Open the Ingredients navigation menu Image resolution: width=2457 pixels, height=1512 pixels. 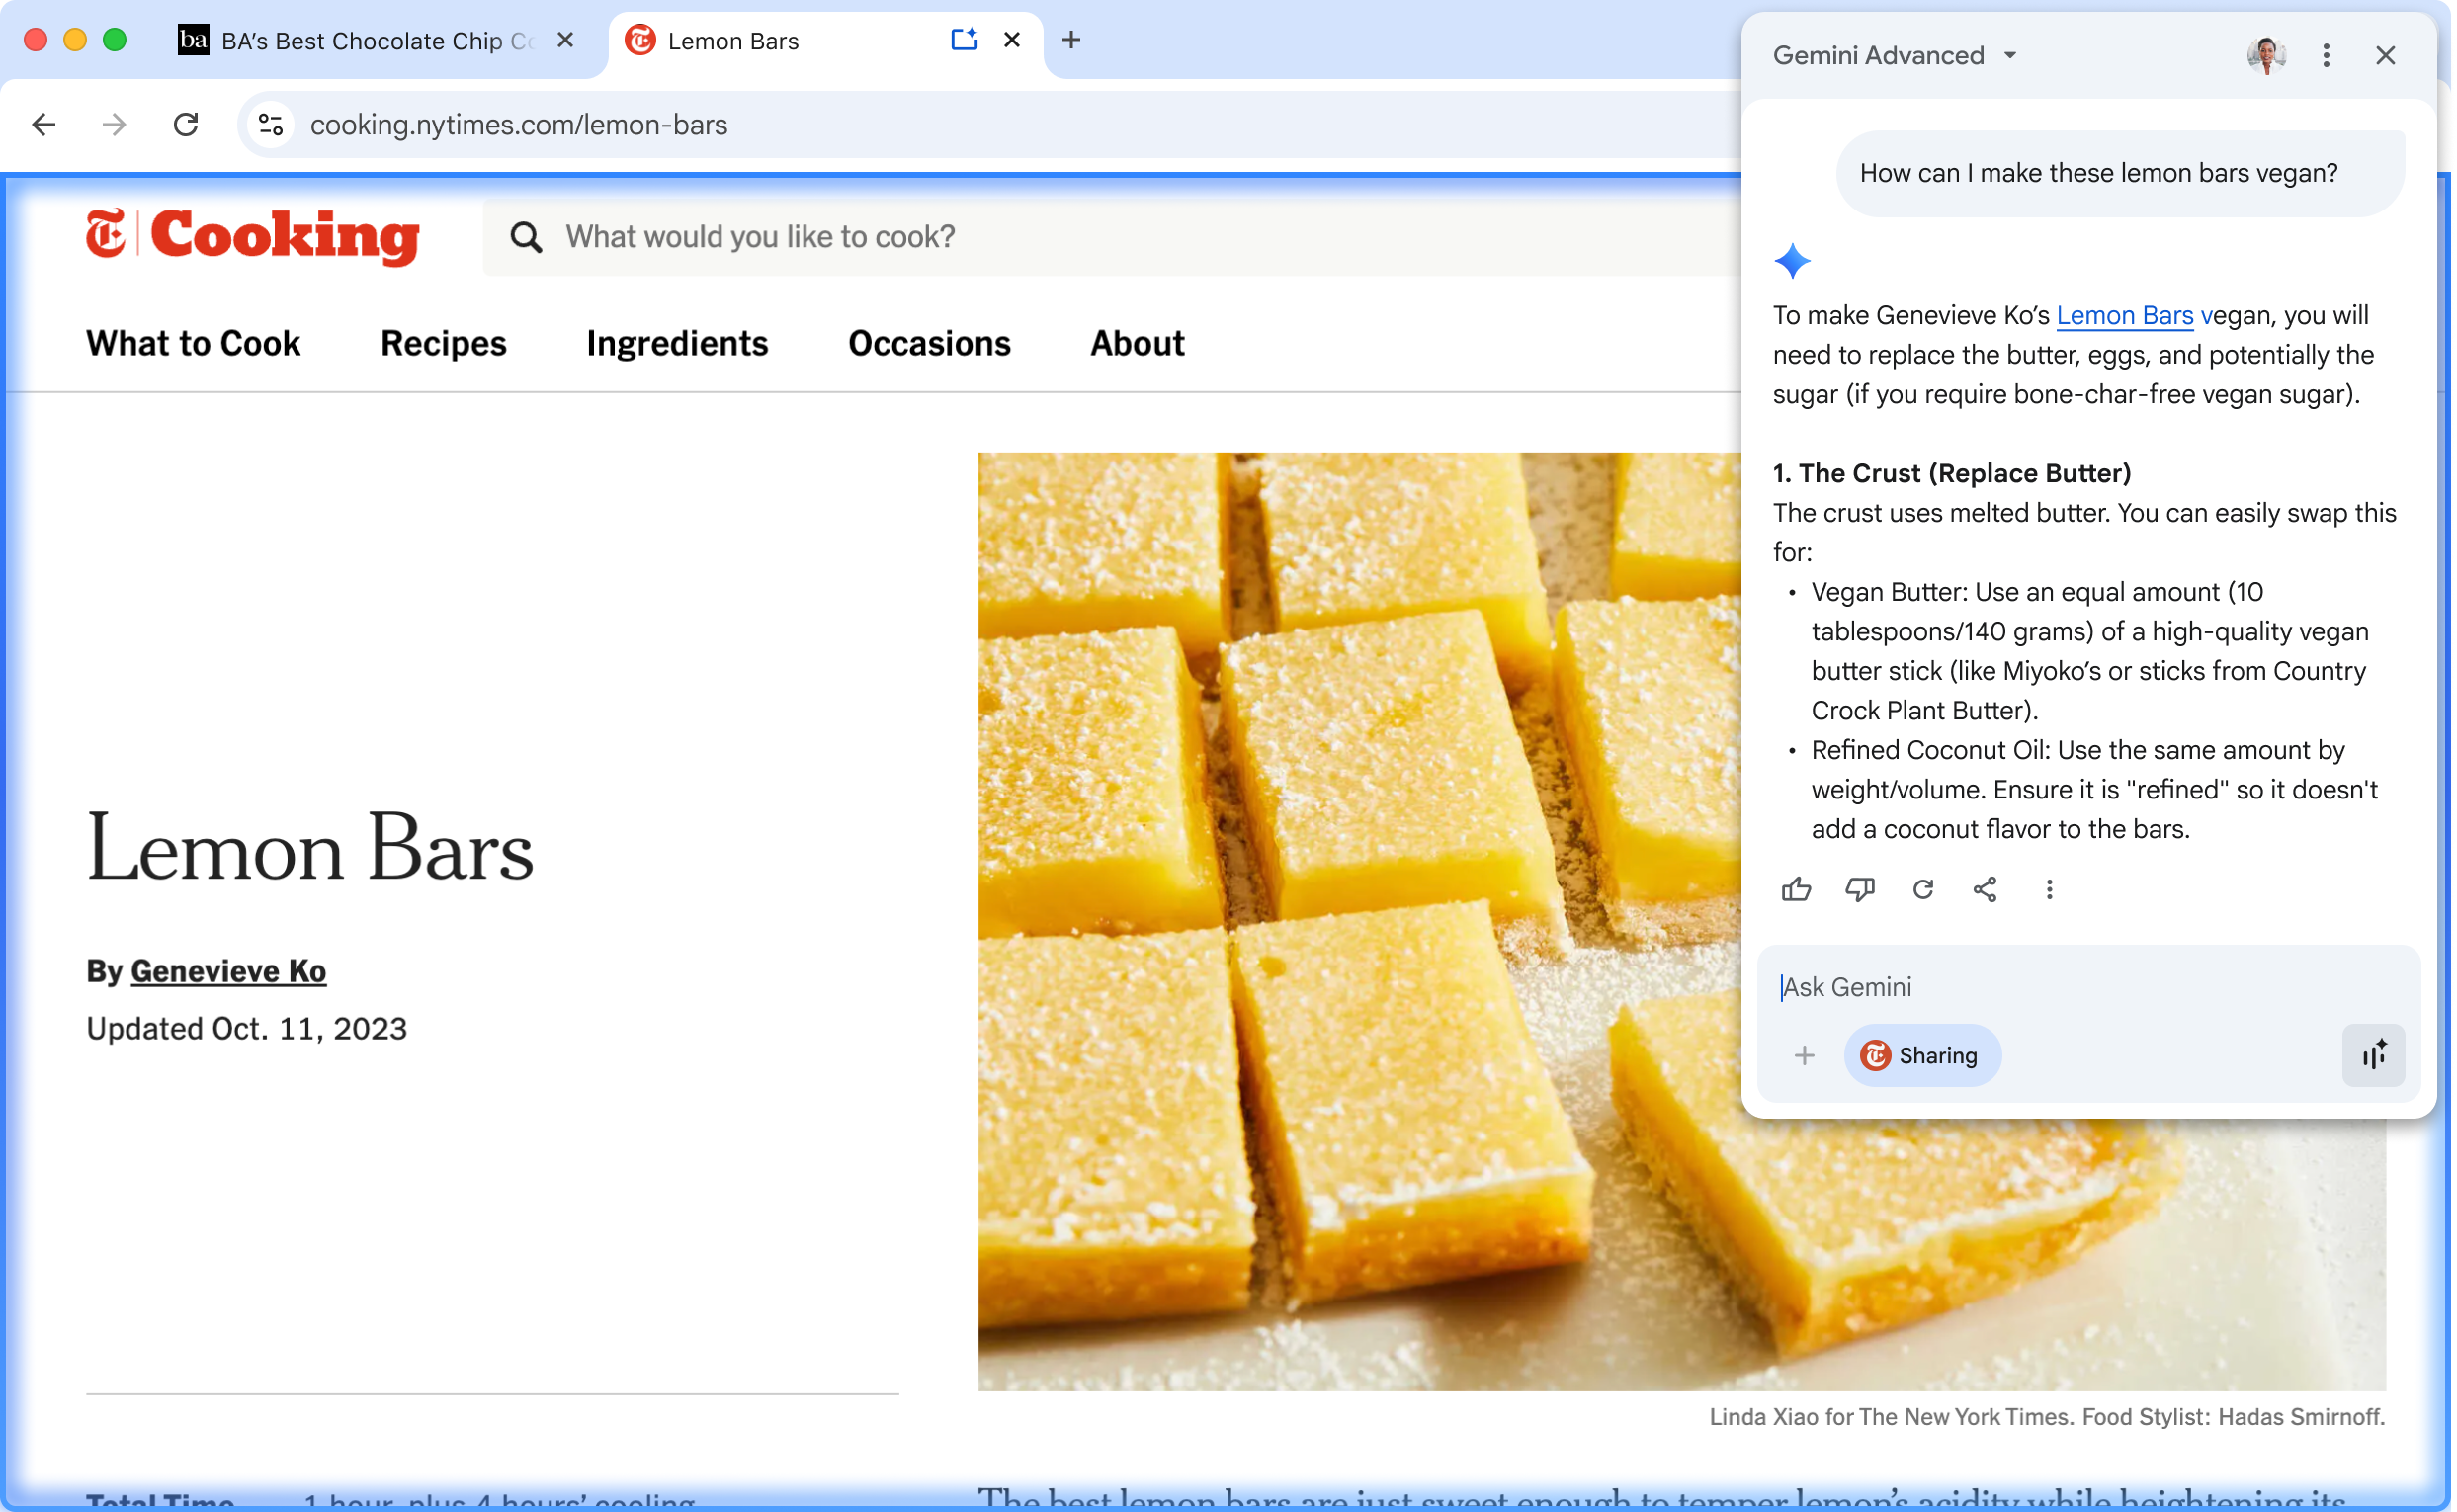(677, 343)
